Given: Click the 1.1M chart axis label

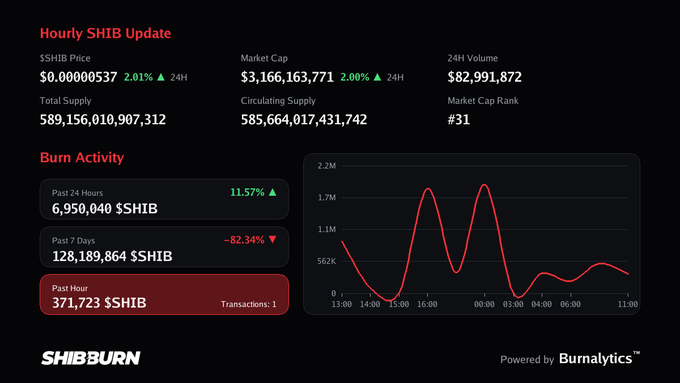Looking at the screenshot, I should [x=327, y=229].
